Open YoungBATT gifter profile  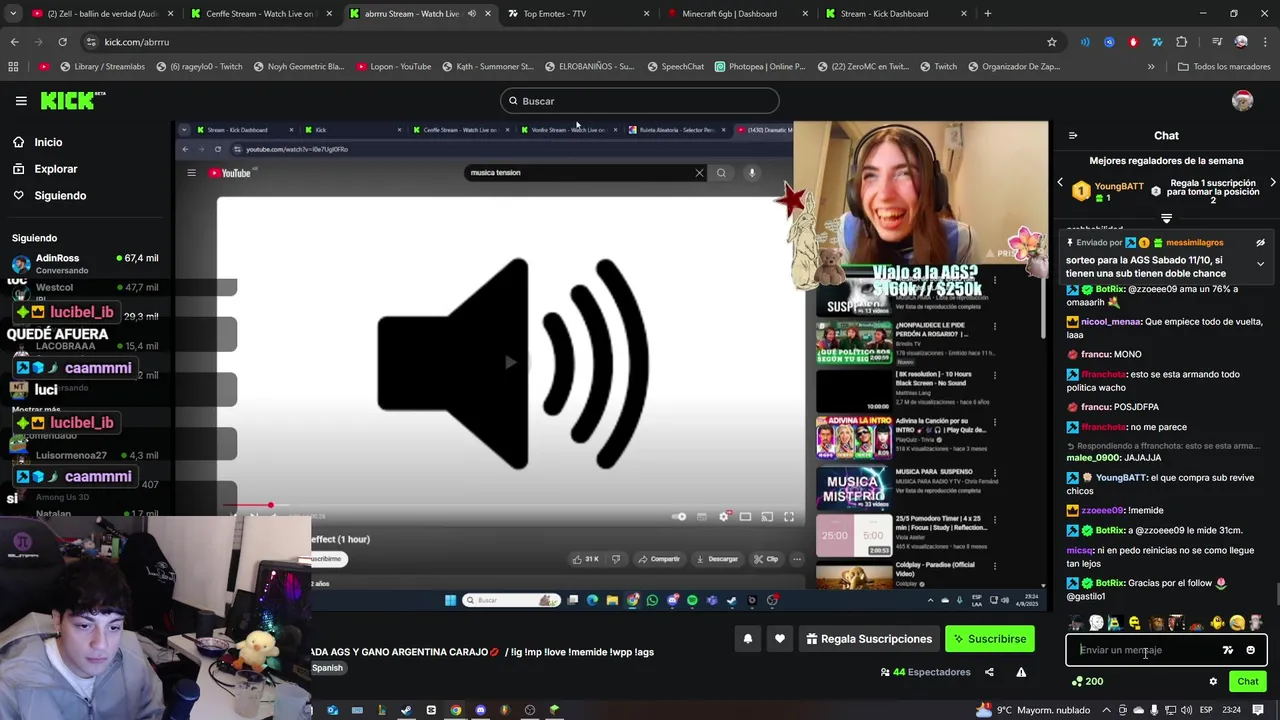(1119, 186)
